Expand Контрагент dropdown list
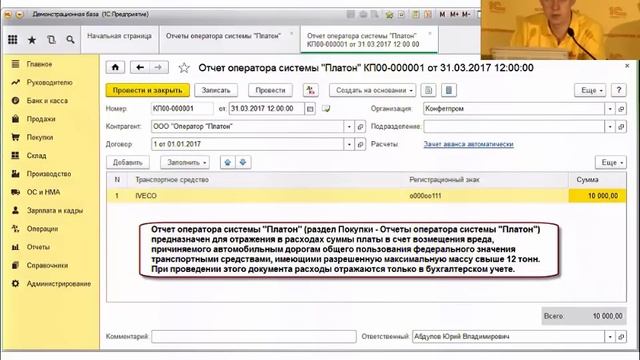 click(x=349, y=127)
